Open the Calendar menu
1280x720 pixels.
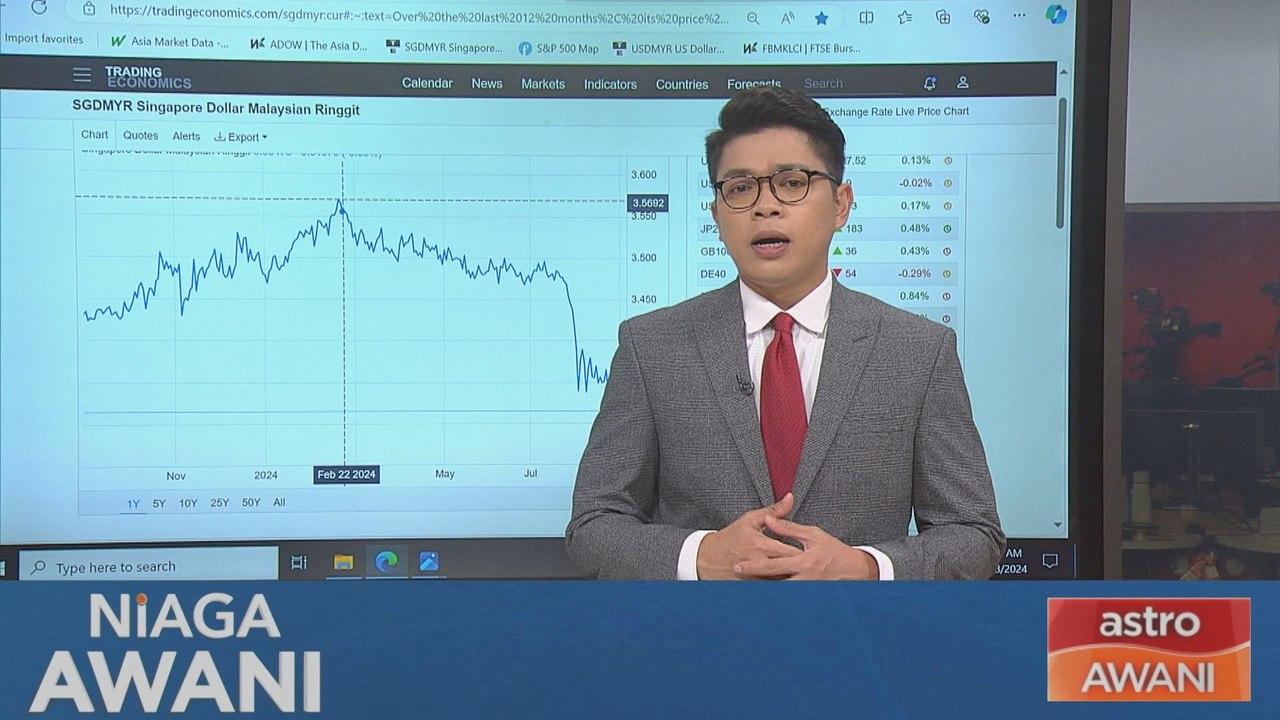(x=427, y=83)
